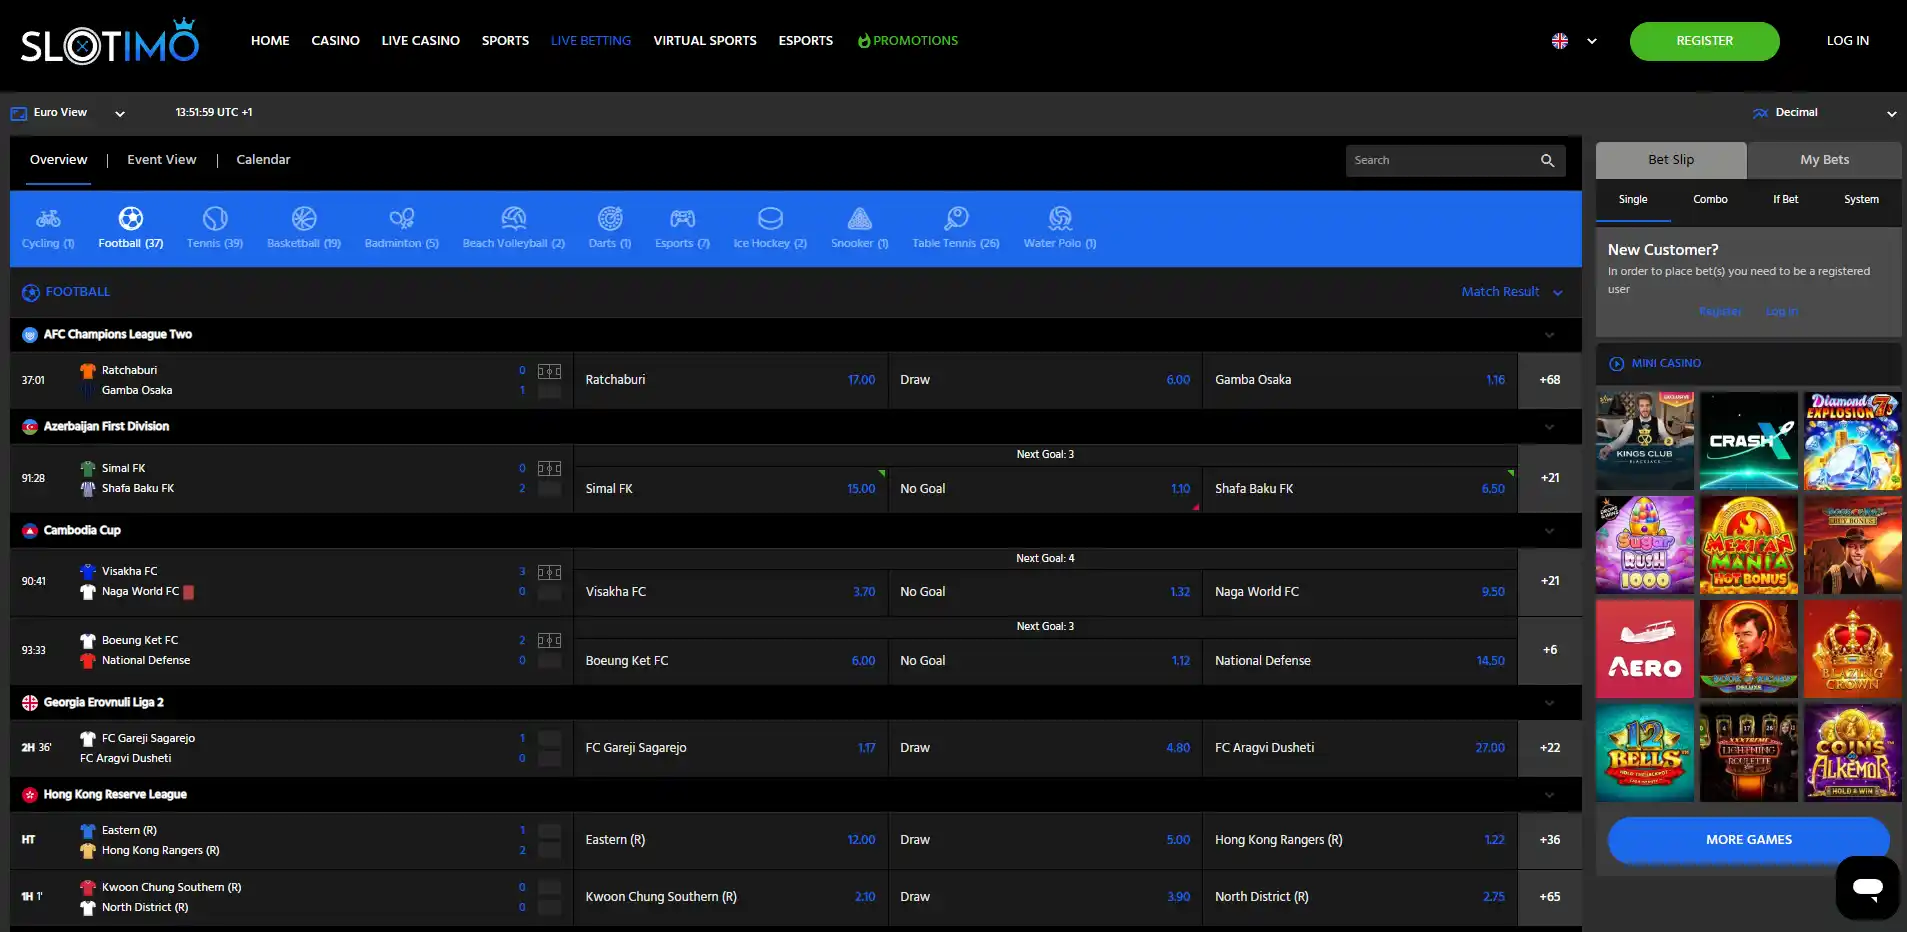This screenshot has width=1907, height=932.
Task: Open pitch view for Boeung Ket FC match
Action: point(549,640)
